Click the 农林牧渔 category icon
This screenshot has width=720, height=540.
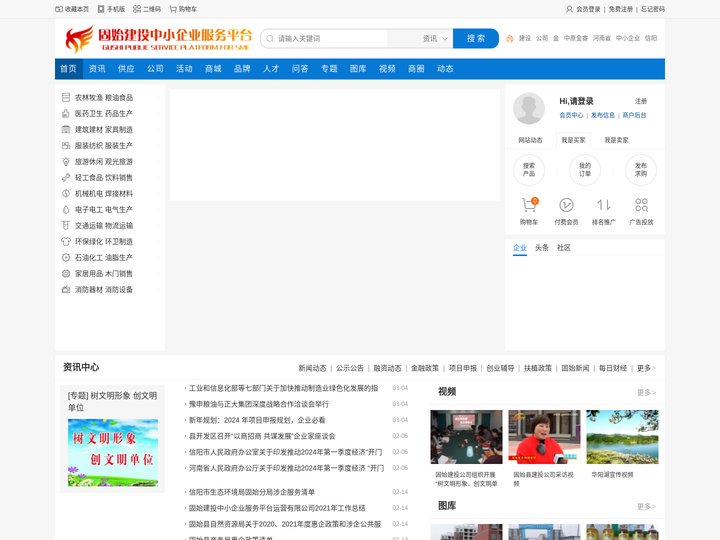point(66,97)
